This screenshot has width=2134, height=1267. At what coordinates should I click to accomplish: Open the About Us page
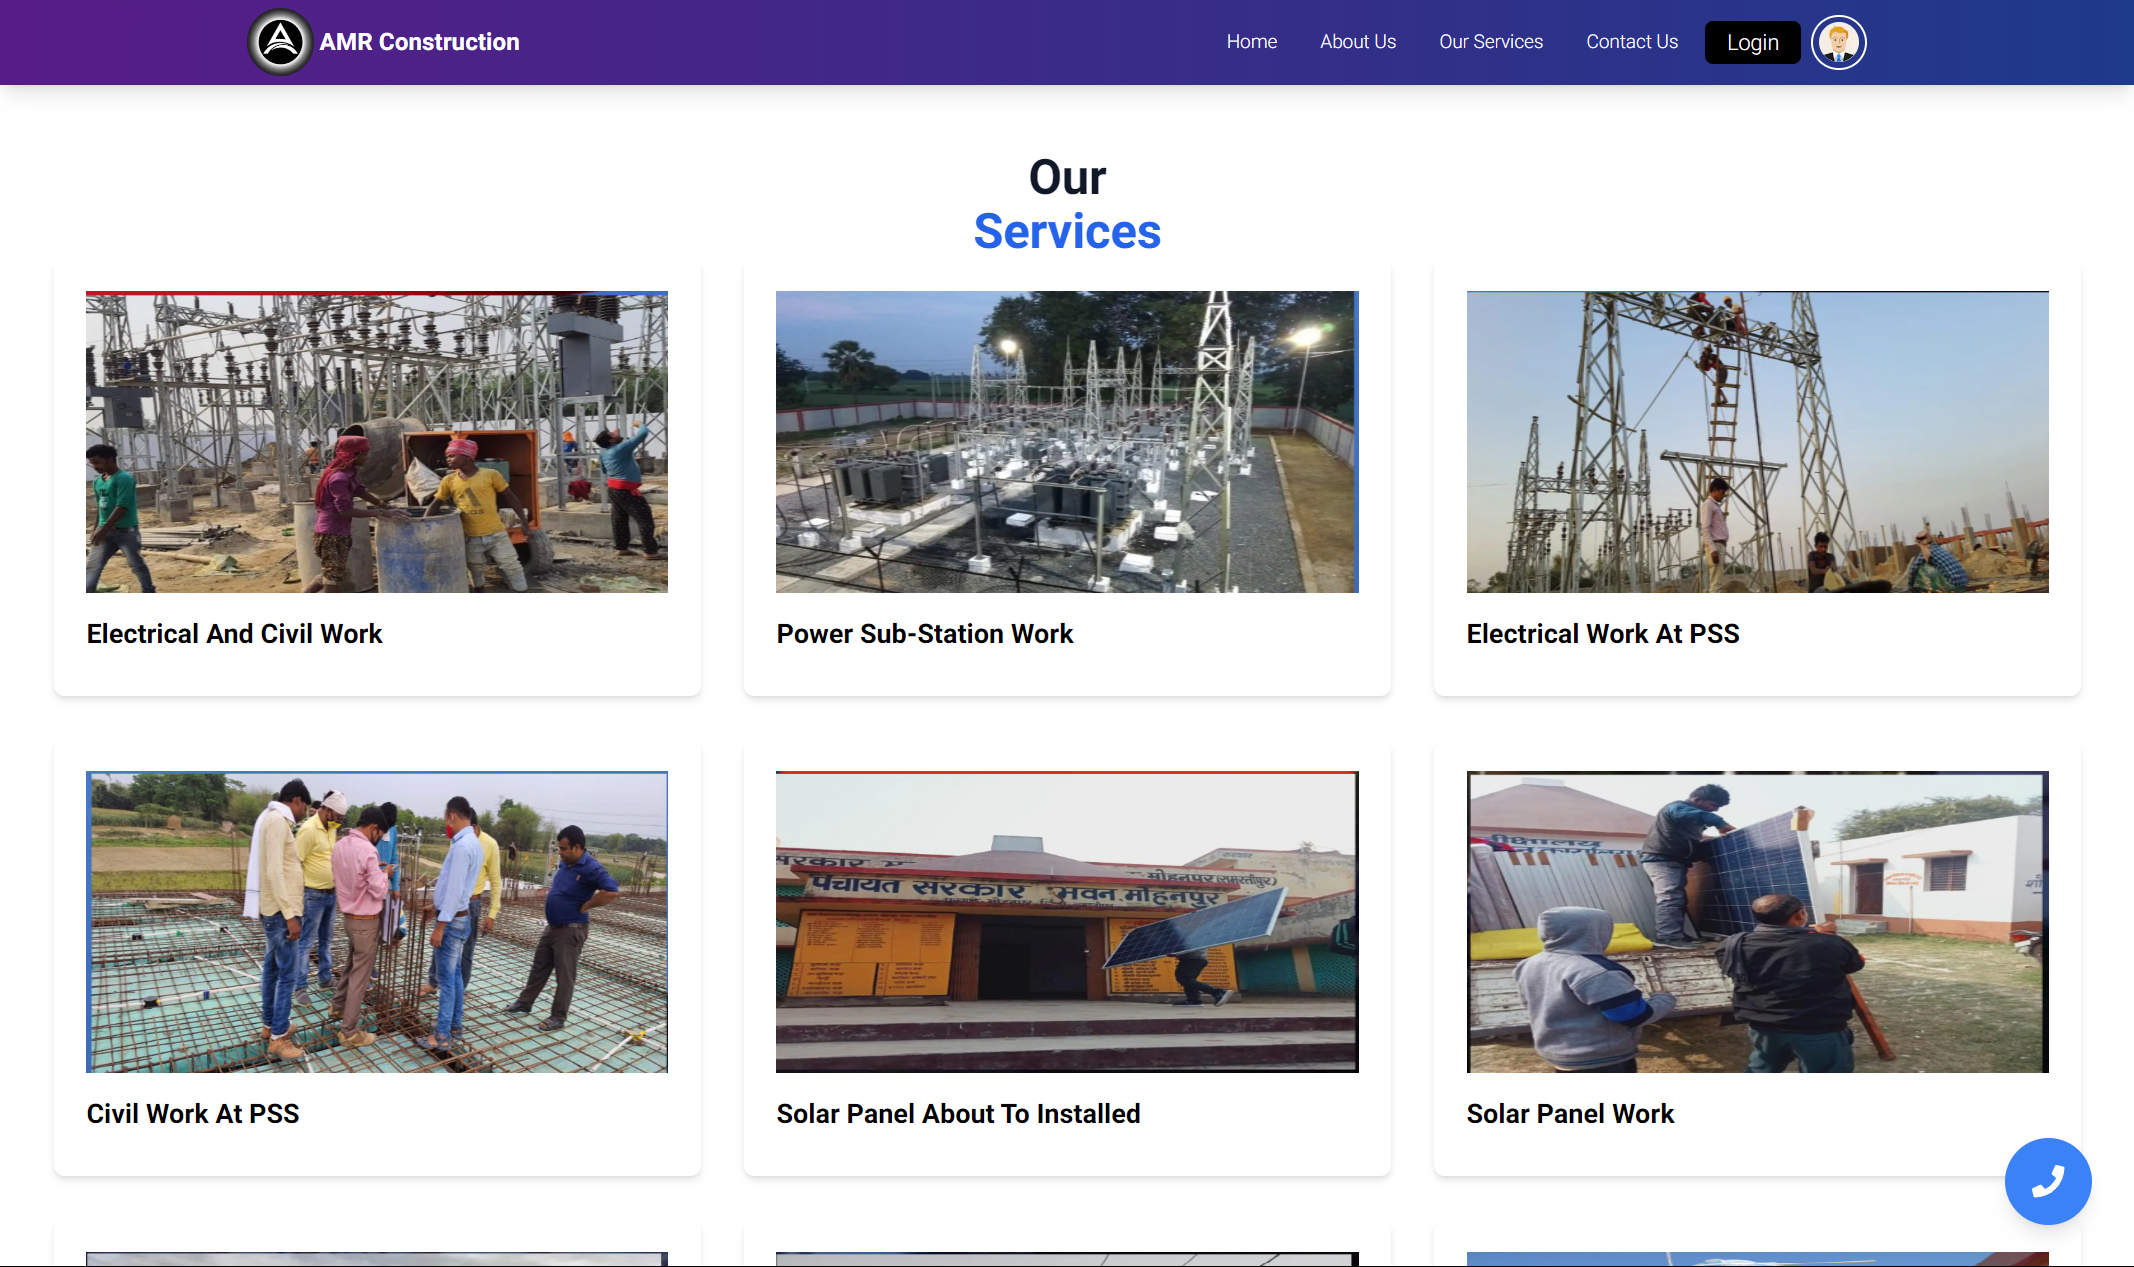point(1357,42)
